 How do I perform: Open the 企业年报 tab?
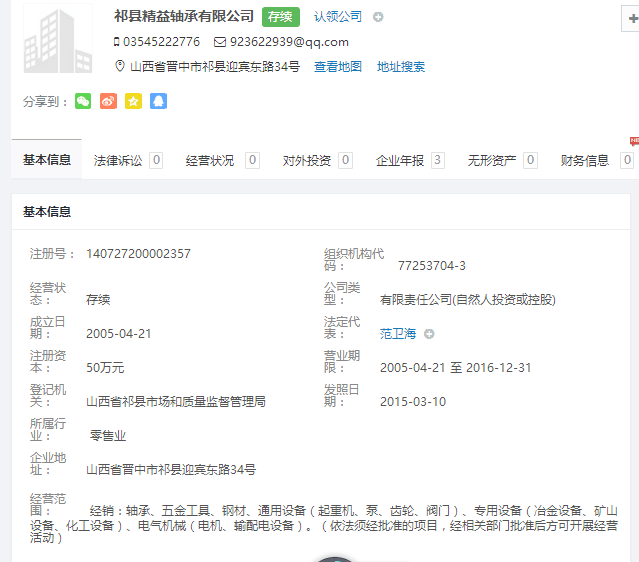[x=400, y=160]
